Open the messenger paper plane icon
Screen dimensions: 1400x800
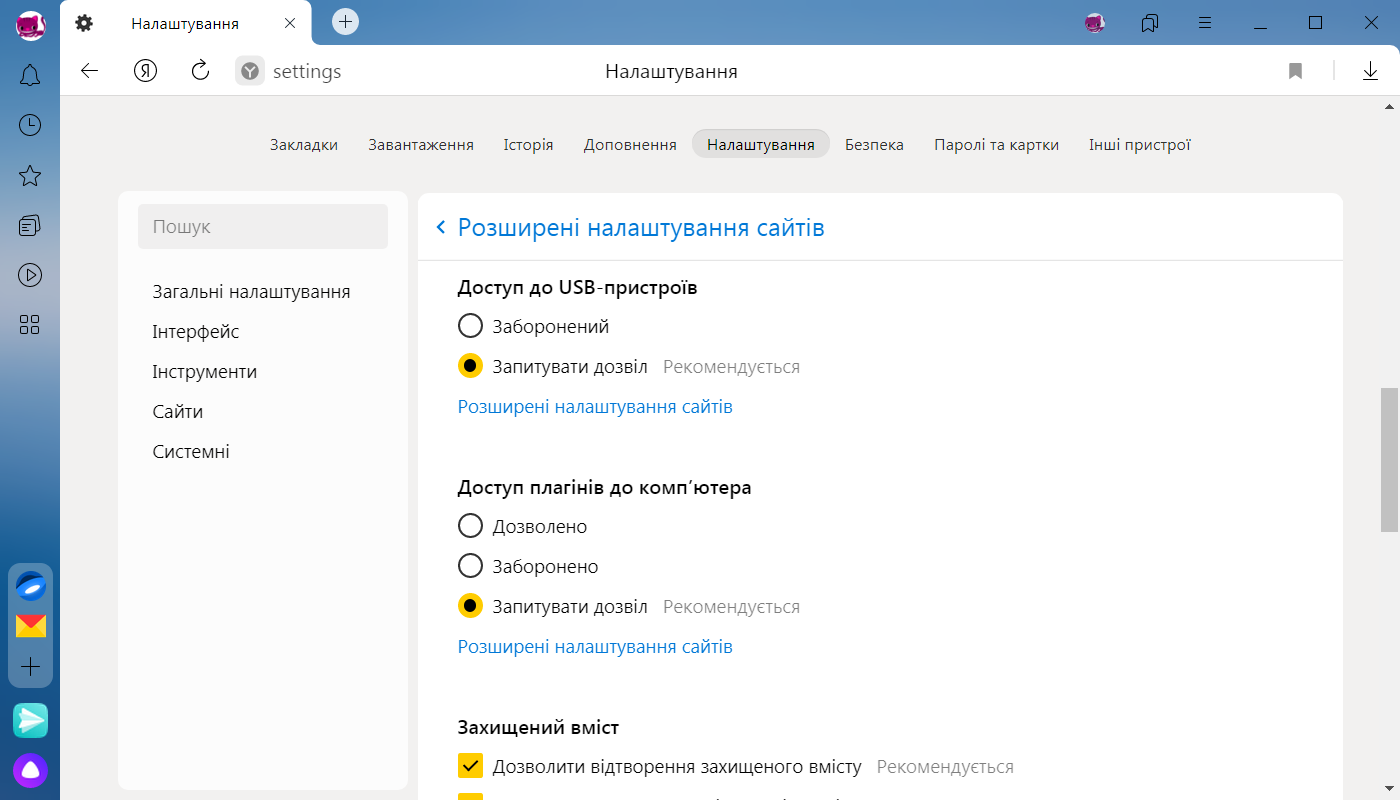pyautogui.click(x=31, y=720)
